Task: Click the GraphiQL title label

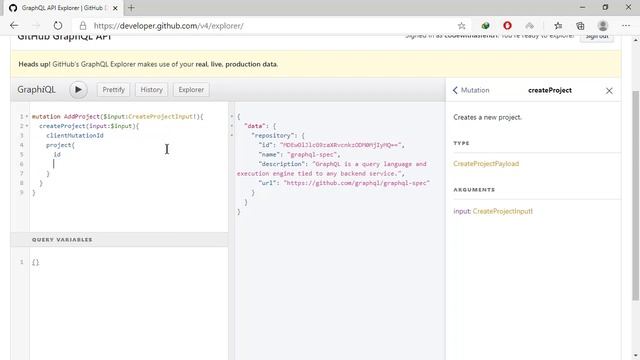Action: 36,90
